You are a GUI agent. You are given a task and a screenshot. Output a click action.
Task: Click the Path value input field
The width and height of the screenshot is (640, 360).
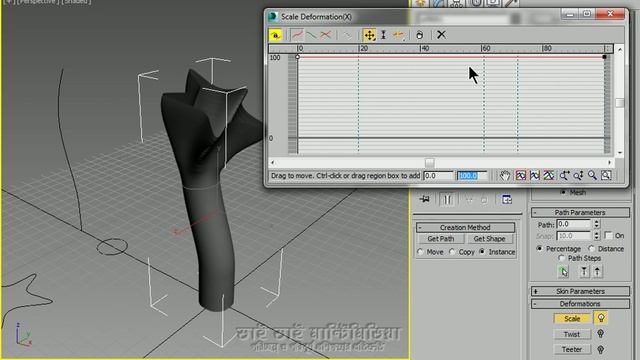point(574,224)
